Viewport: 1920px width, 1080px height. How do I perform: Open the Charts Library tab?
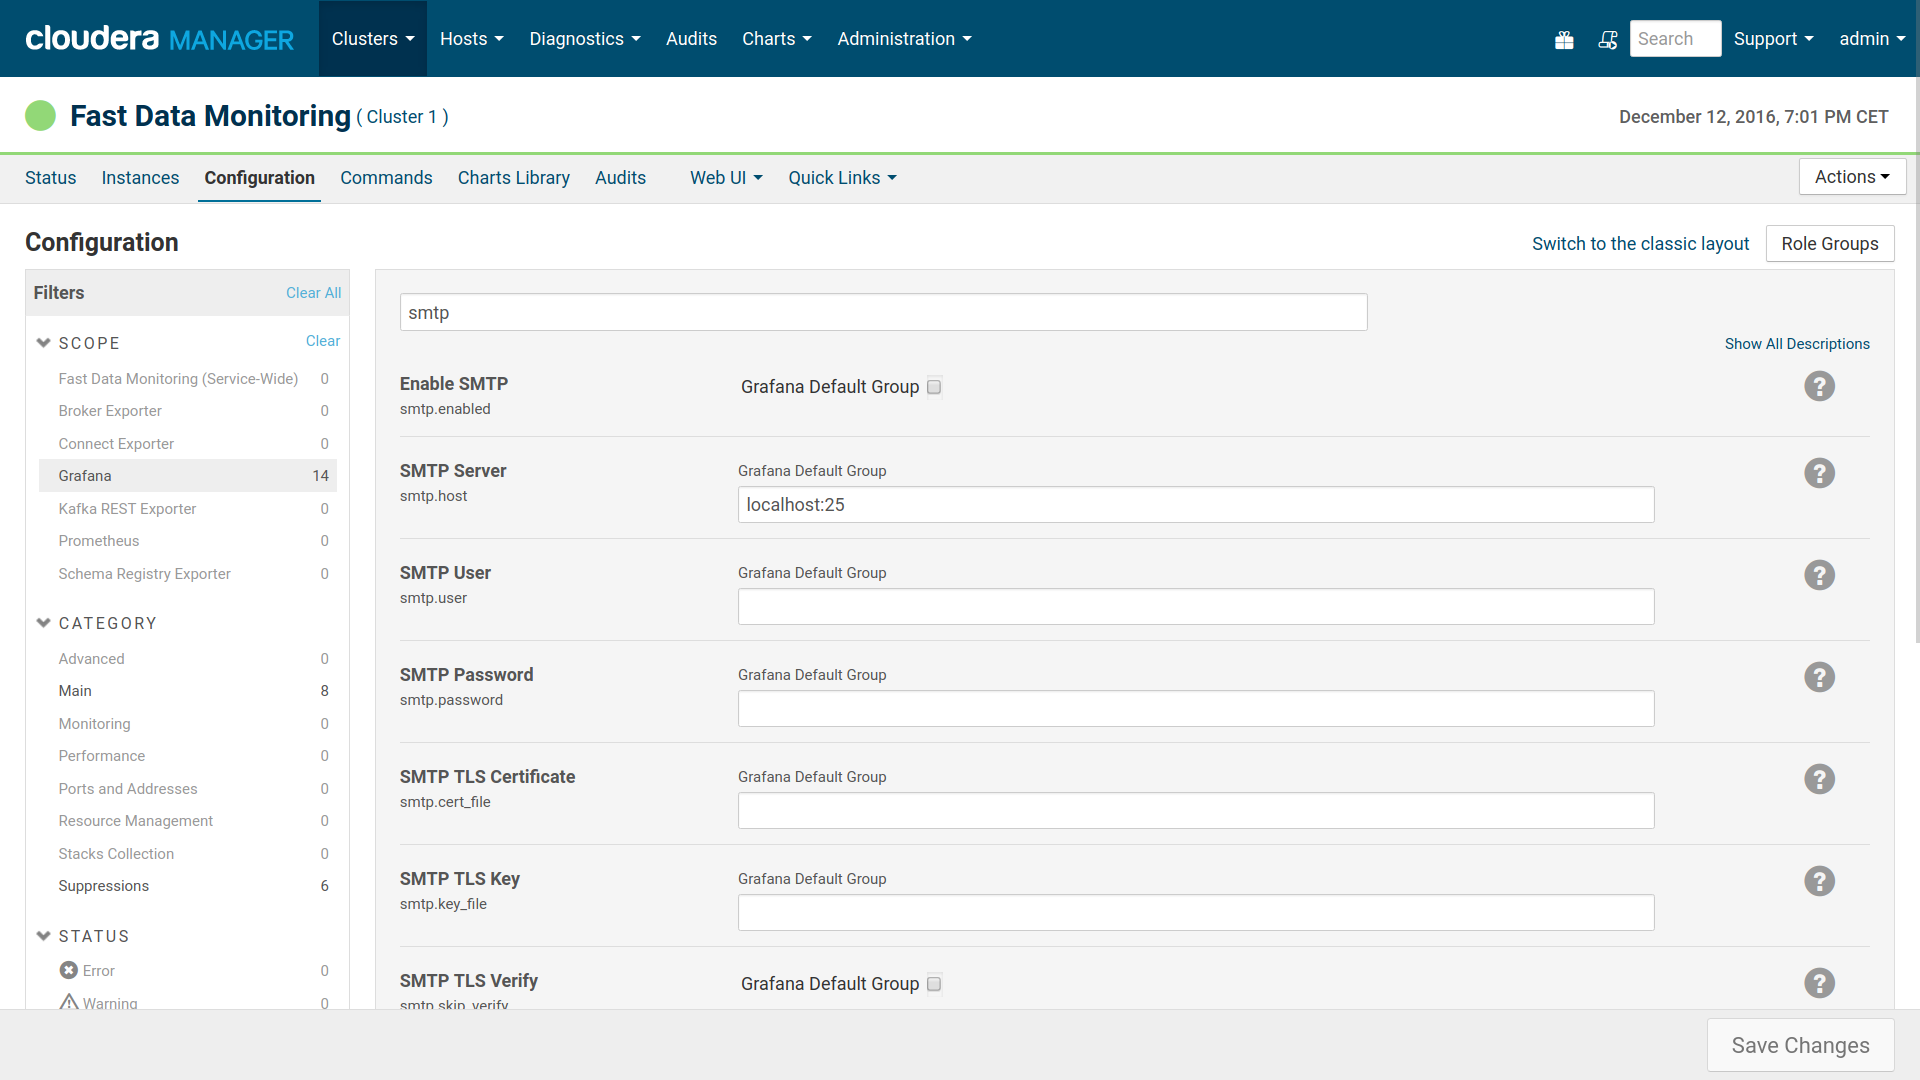[514, 178]
